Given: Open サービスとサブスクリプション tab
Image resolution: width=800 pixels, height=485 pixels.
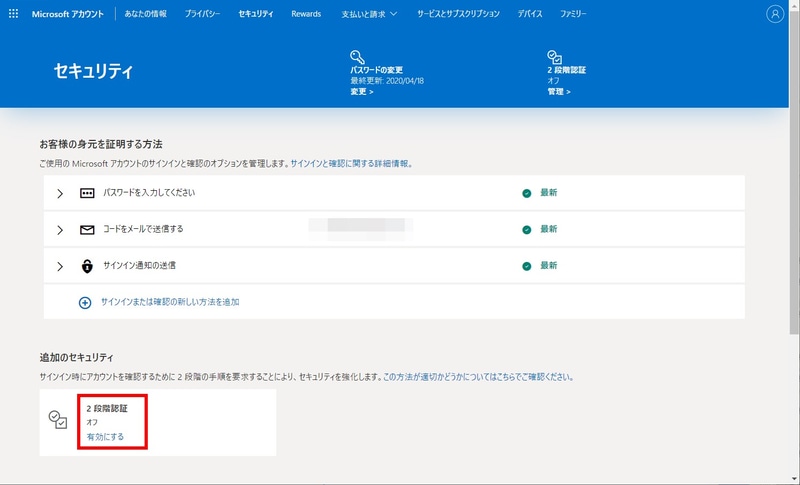Looking at the screenshot, I should point(458,14).
